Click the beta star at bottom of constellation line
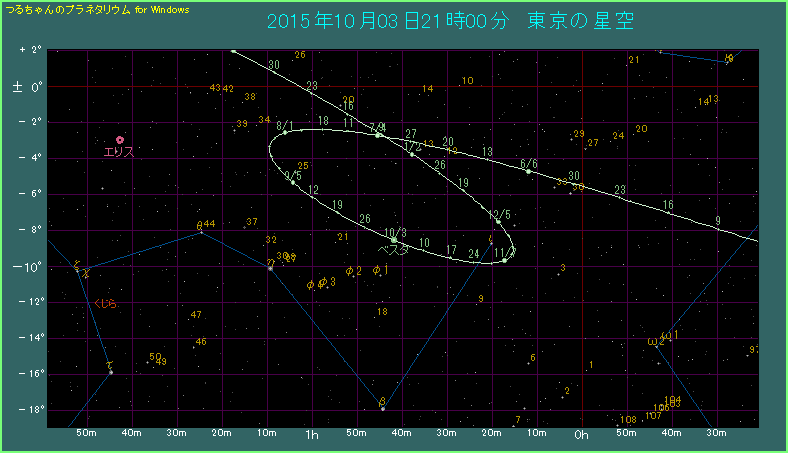This screenshot has width=788, height=453. pos(382,407)
